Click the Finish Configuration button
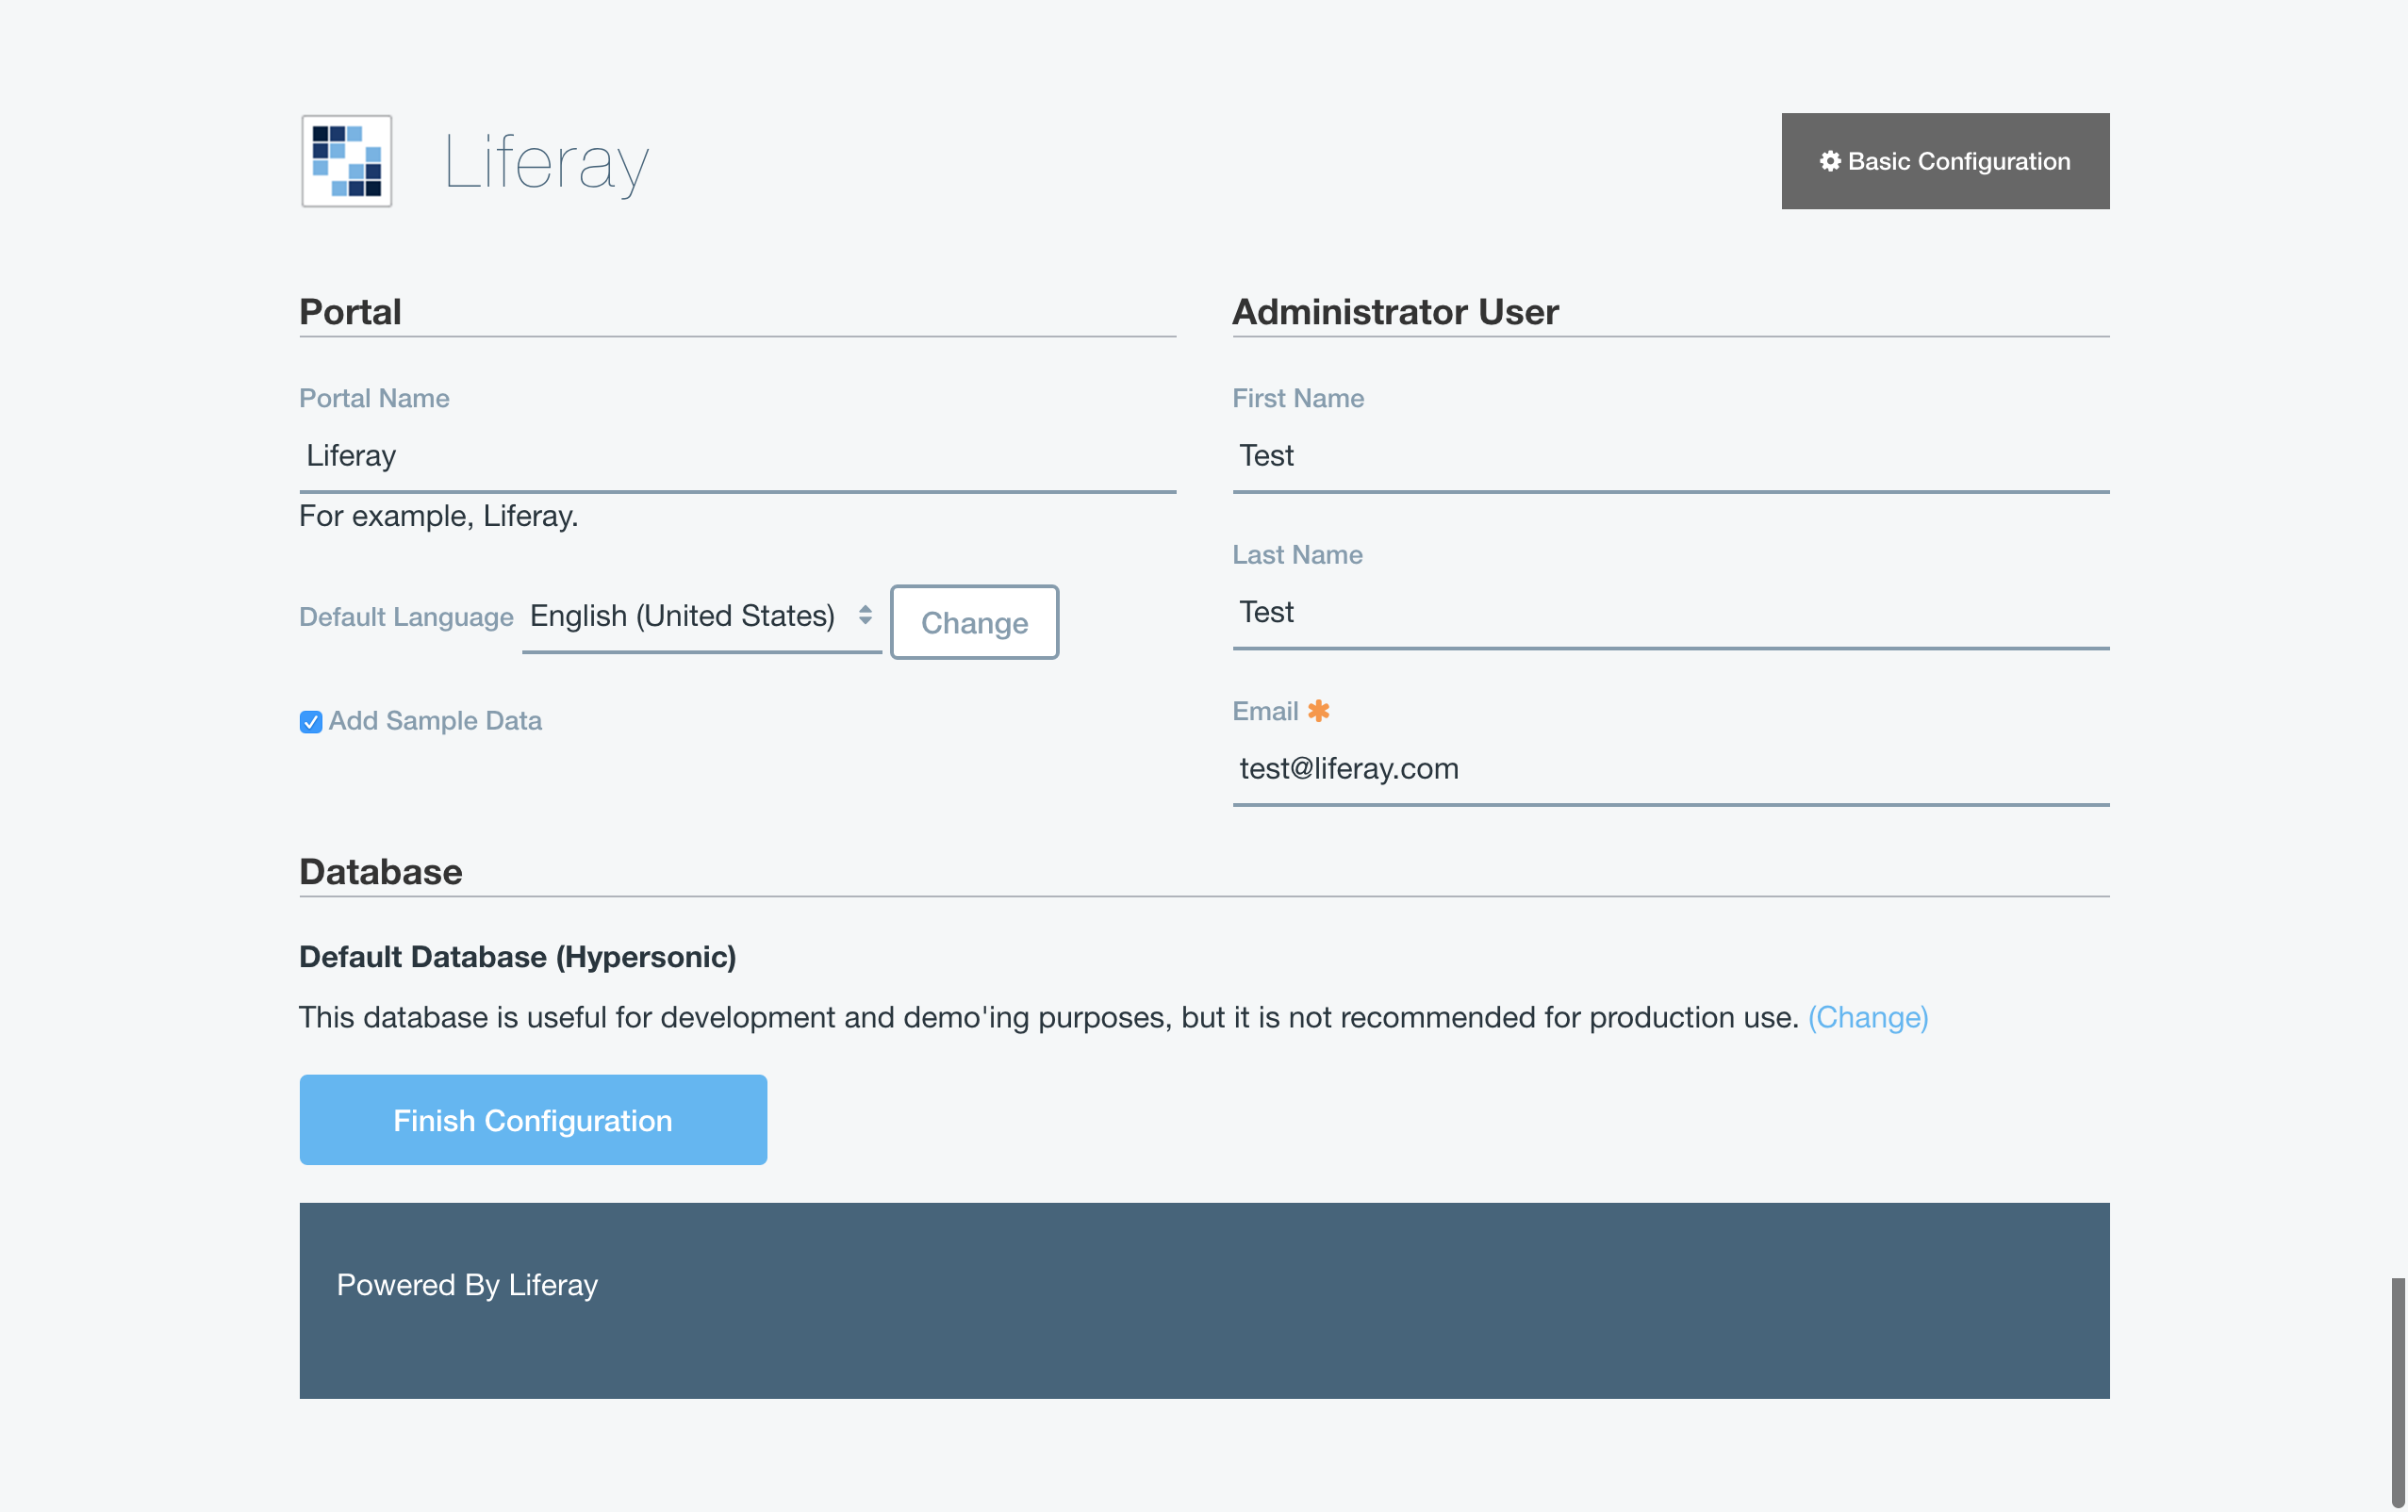The width and height of the screenshot is (2408, 1512). 533,1120
